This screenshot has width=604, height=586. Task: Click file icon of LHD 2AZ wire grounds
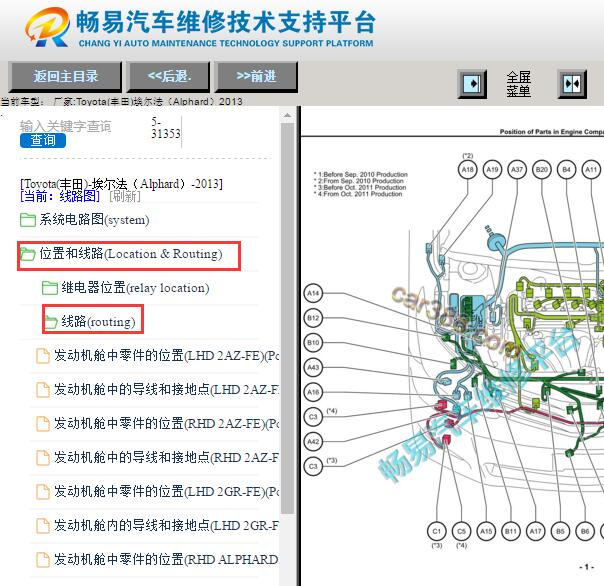click(43, 390)
